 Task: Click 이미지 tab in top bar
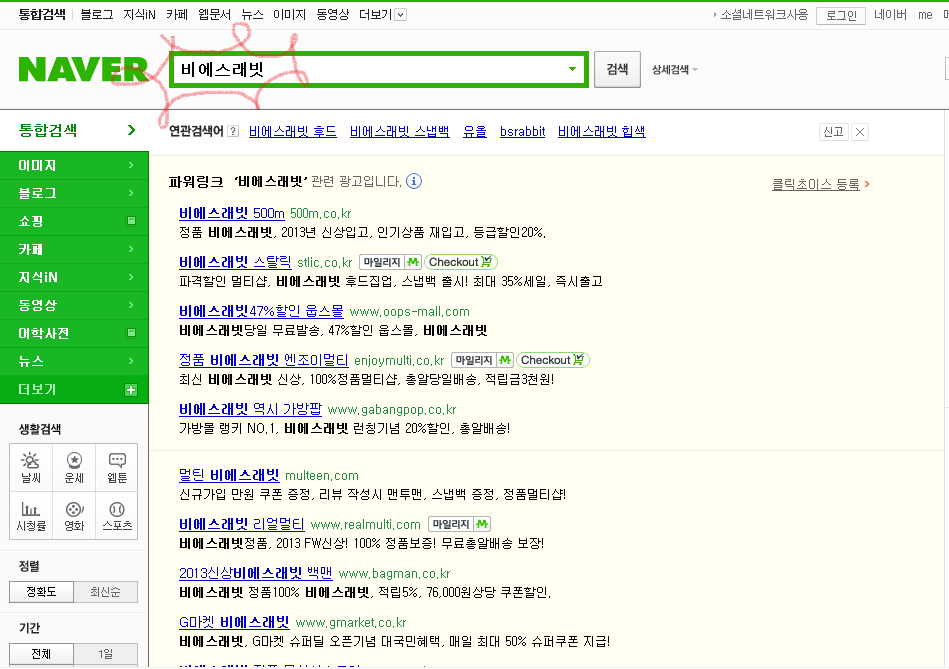(289, 15)
